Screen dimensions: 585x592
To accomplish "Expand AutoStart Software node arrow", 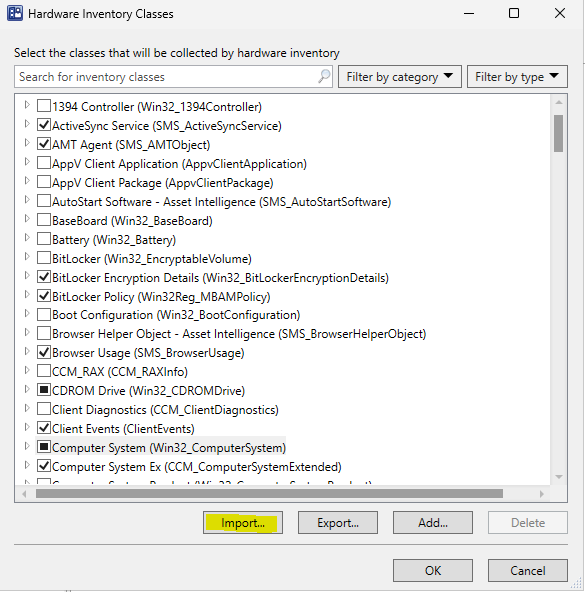I will [x=27, y=199].
